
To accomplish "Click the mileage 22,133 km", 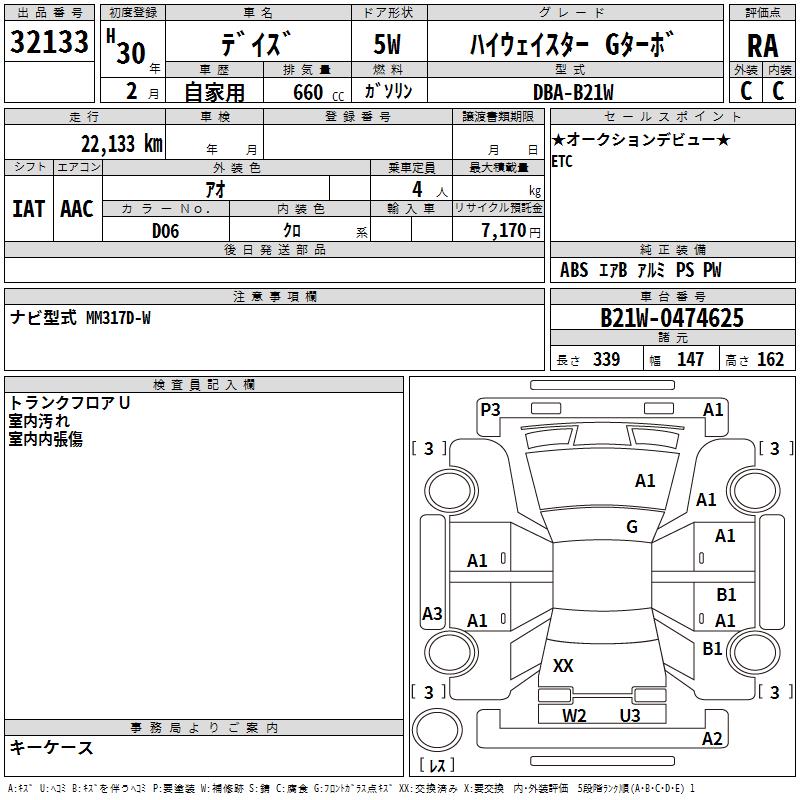I will click(121, 143).
